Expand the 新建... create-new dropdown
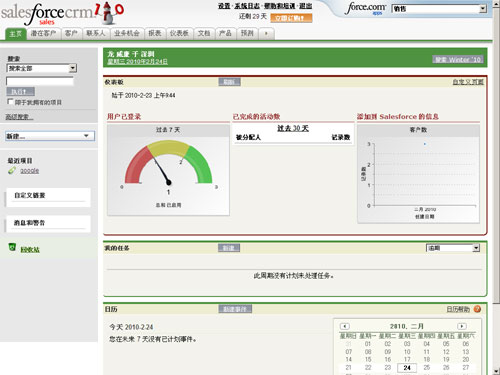Image resolution: width=500 pixels, height=375 pixels. coord(50,136)
